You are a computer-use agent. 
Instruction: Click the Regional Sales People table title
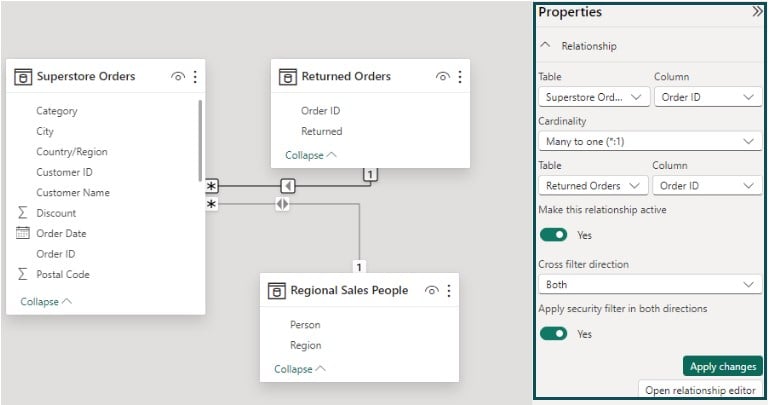[x=349, y=291]
